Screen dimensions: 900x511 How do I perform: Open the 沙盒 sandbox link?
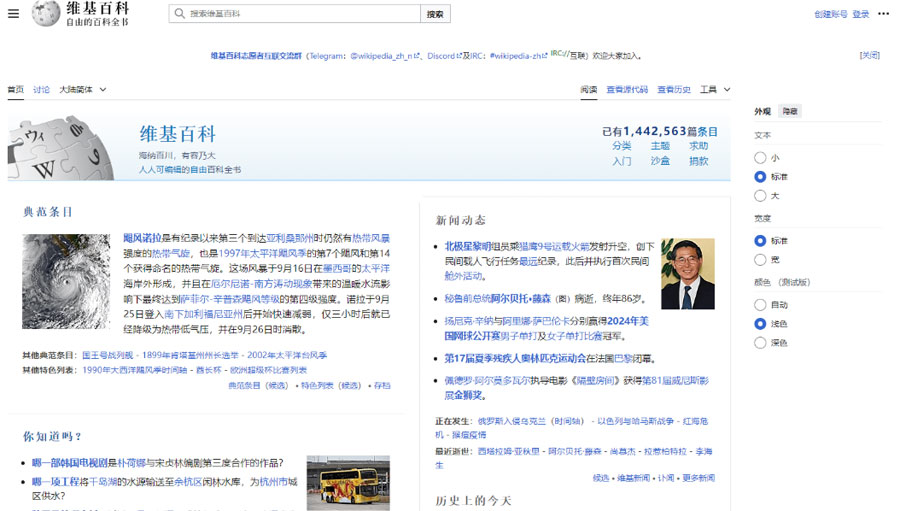(x=660, y=161)
